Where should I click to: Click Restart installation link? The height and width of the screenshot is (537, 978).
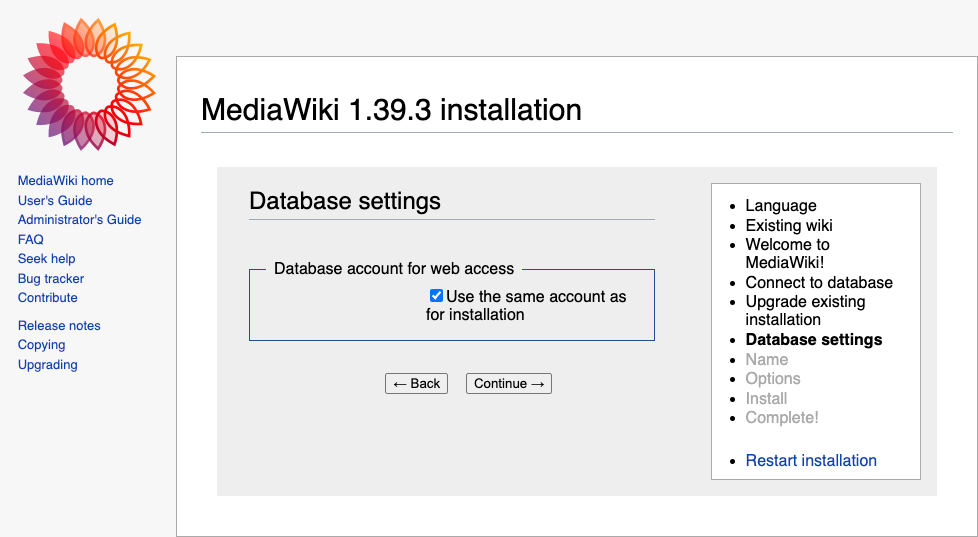point(811,461)
